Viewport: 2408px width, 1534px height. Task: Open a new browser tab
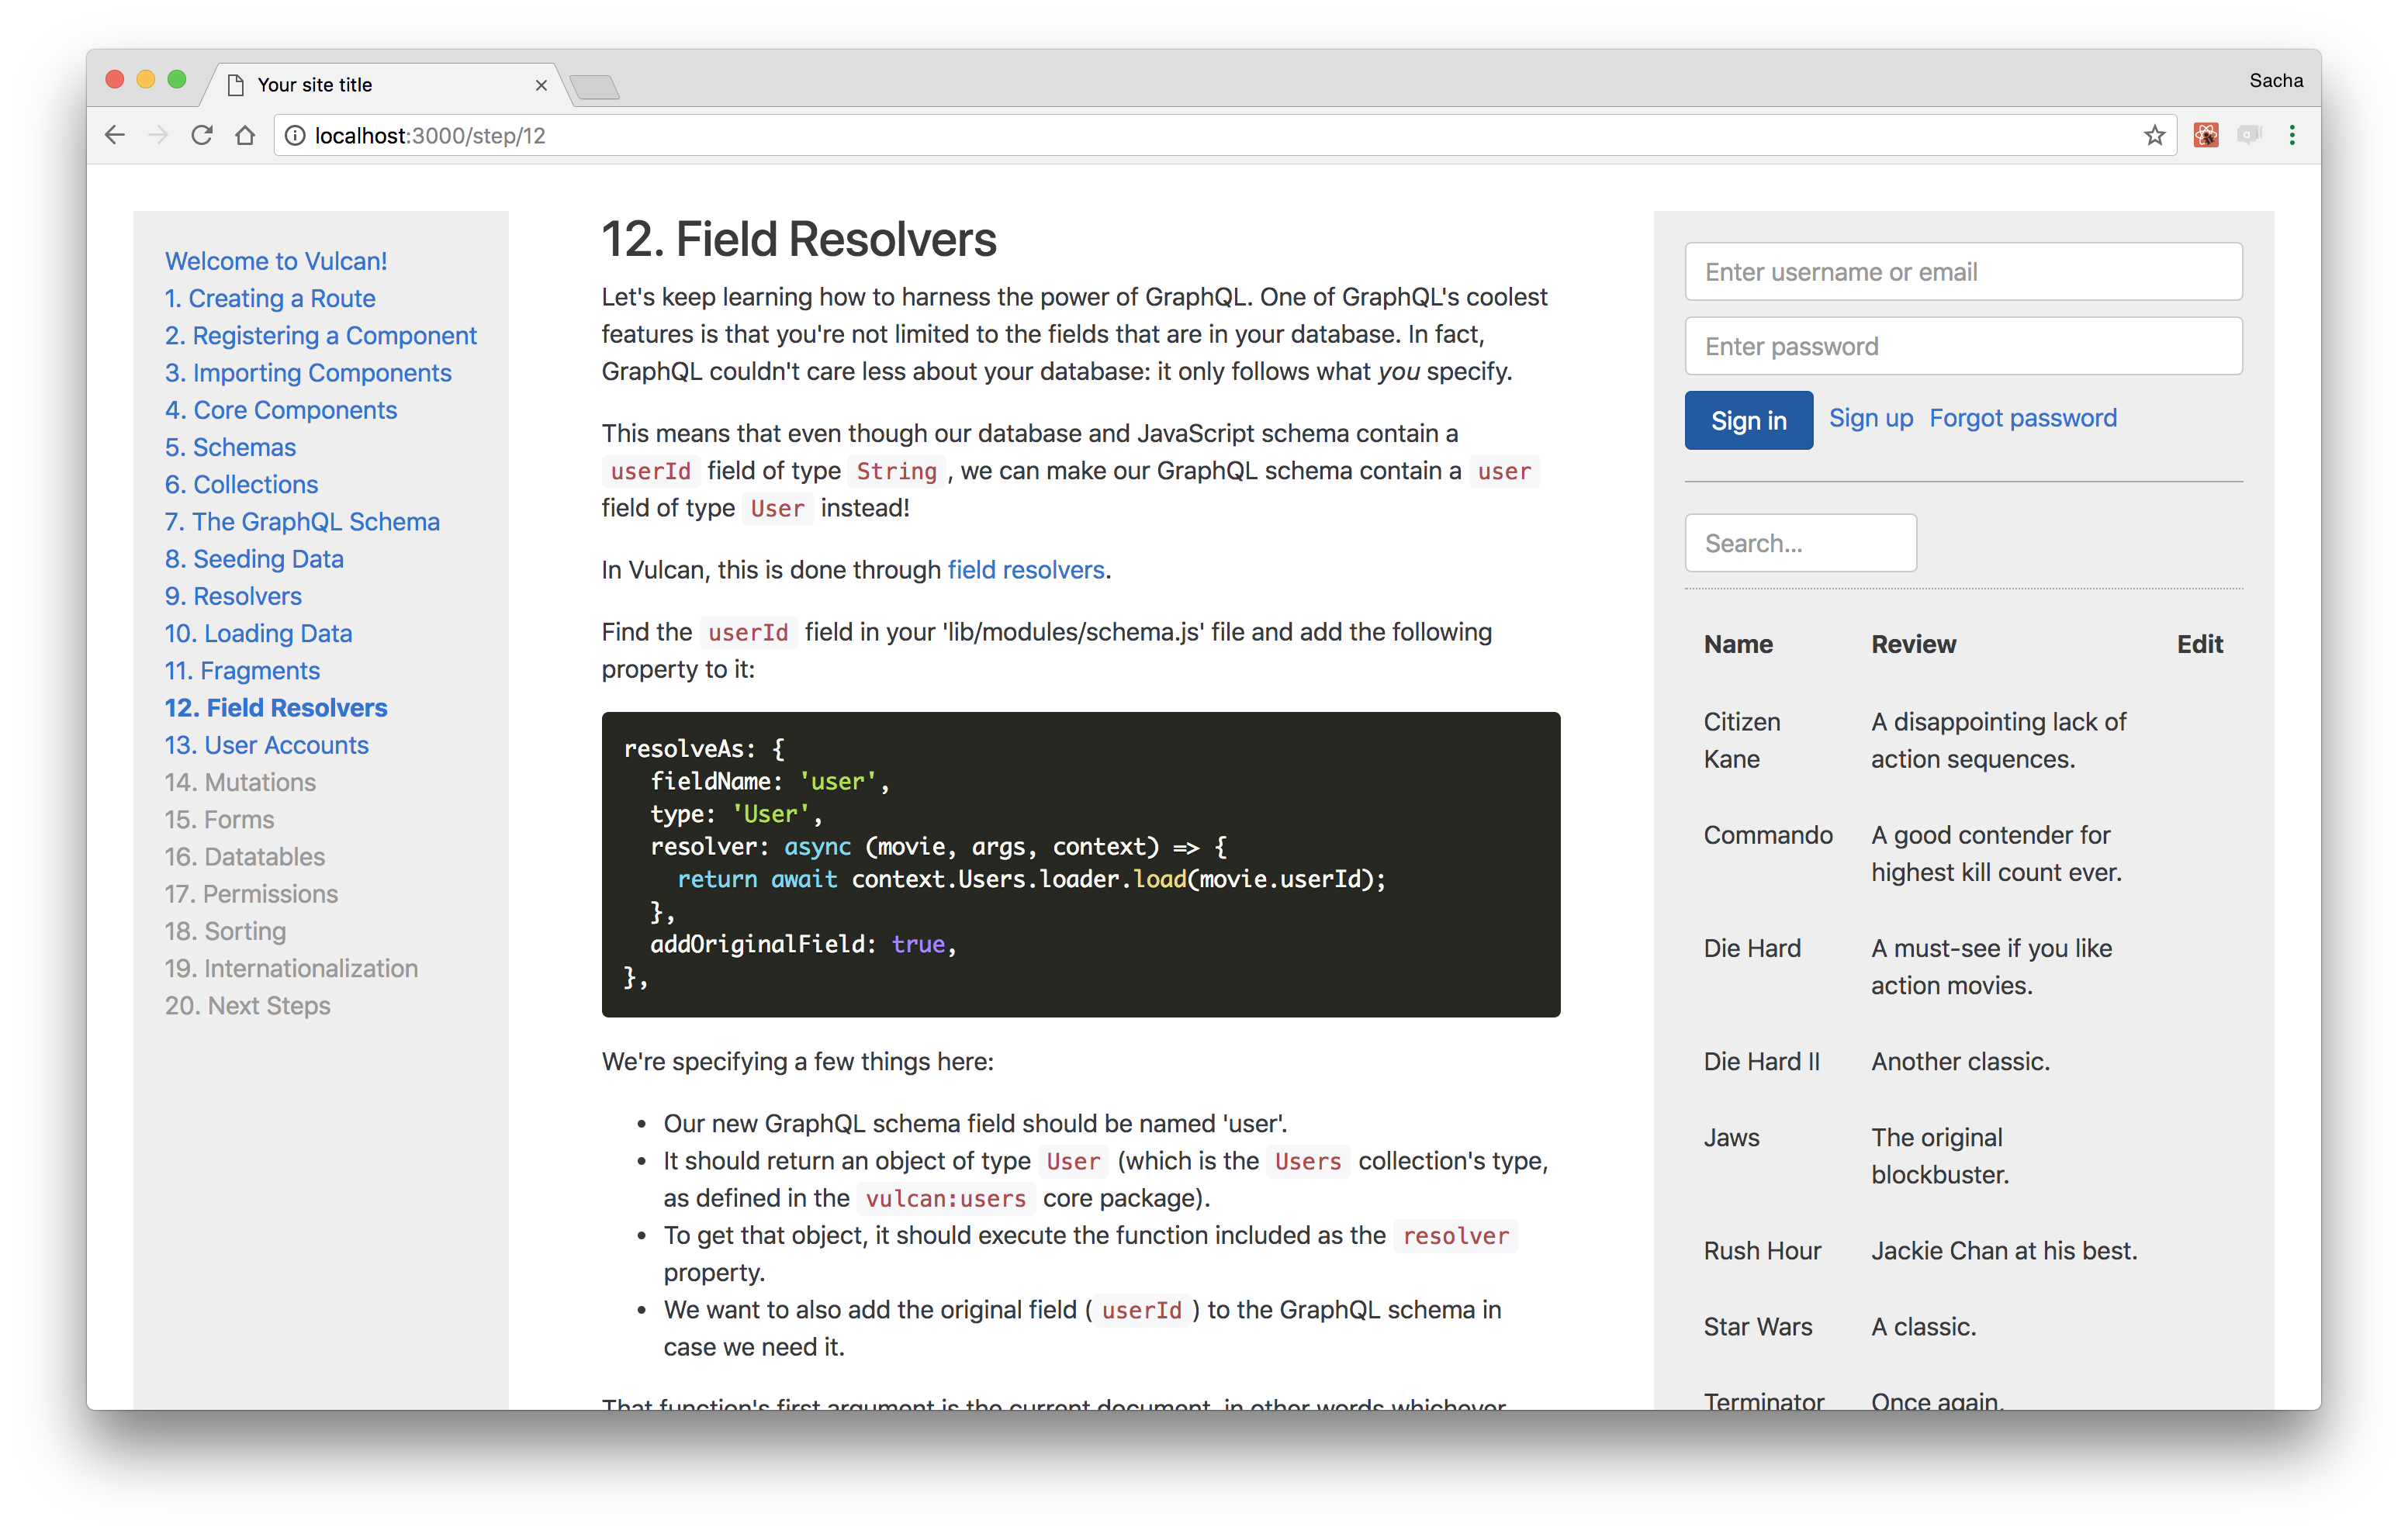click(595, 87)
